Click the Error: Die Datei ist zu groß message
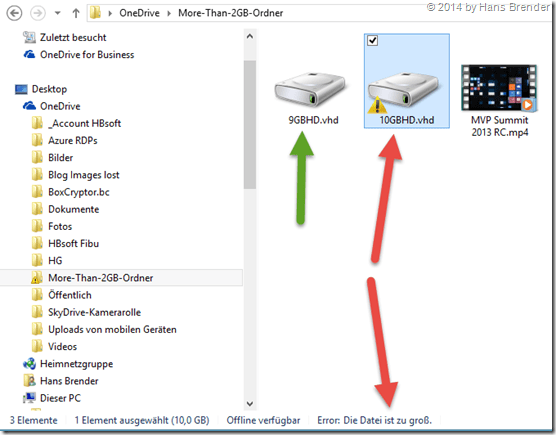The image size is (556, 435). [x=374, y=420]
